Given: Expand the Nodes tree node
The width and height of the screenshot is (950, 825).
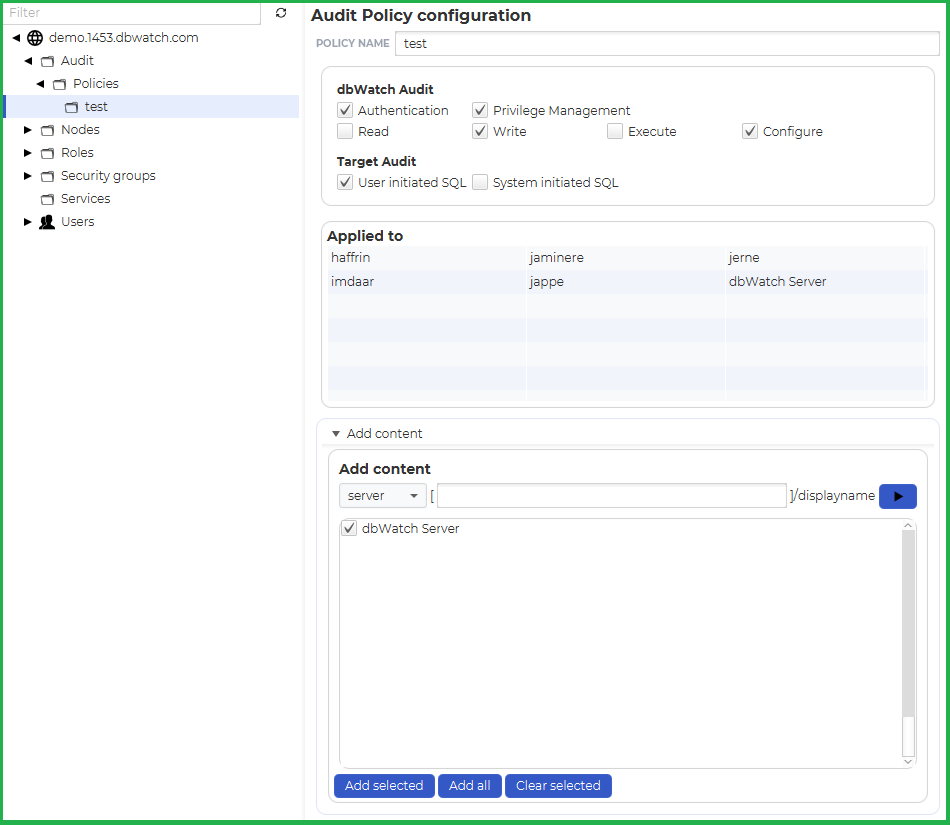Looking at the screenshot, I should coord(28,130).
